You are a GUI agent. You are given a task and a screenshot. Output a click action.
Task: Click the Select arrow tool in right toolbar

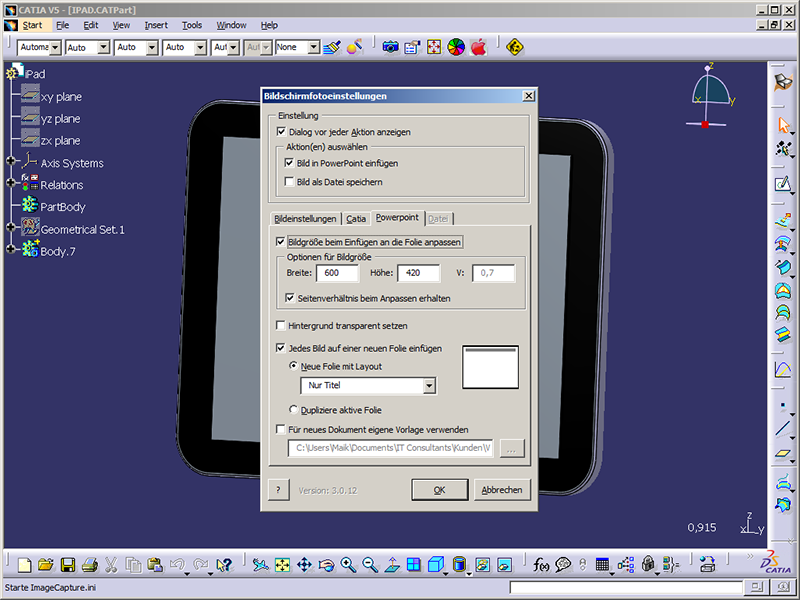click(x=783, y=125)
